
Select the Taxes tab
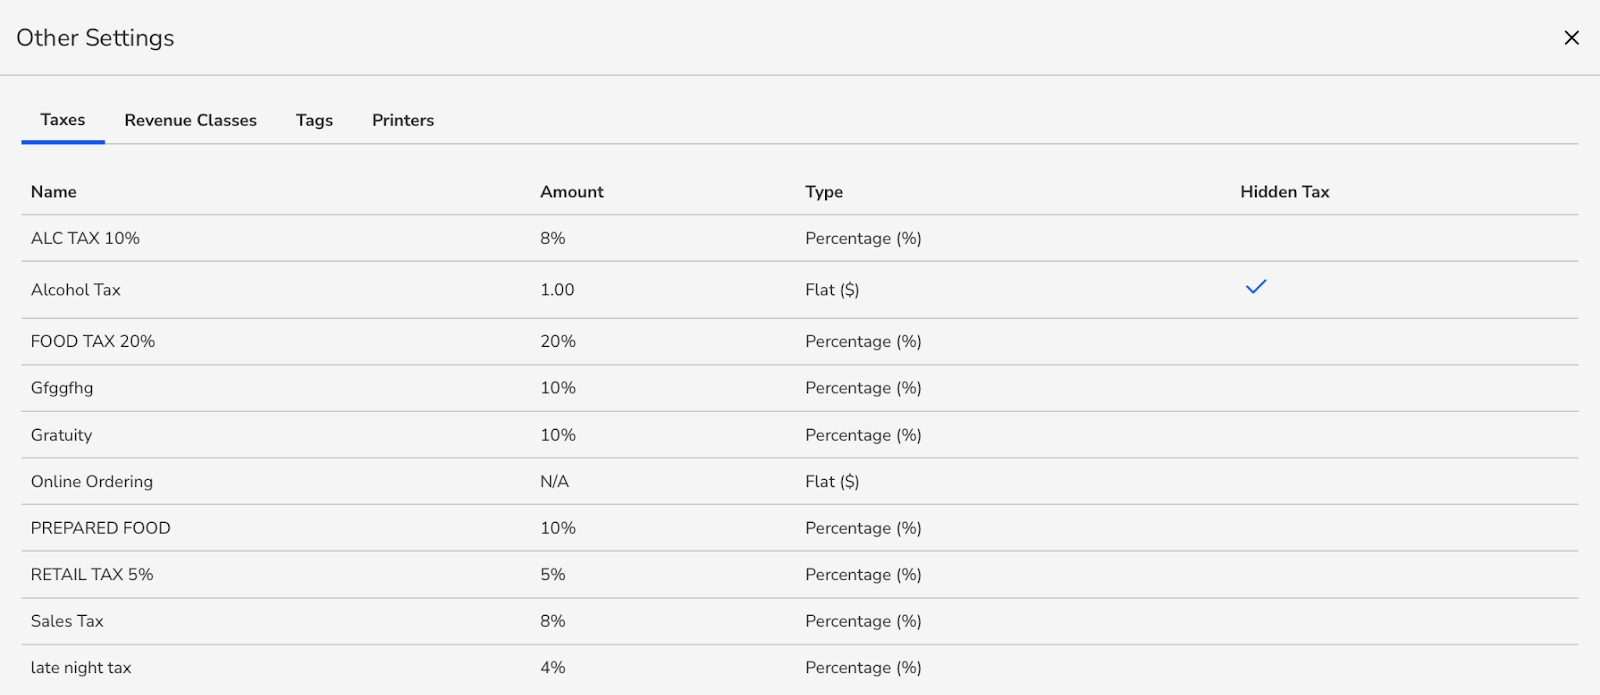(x=63, y=120)
